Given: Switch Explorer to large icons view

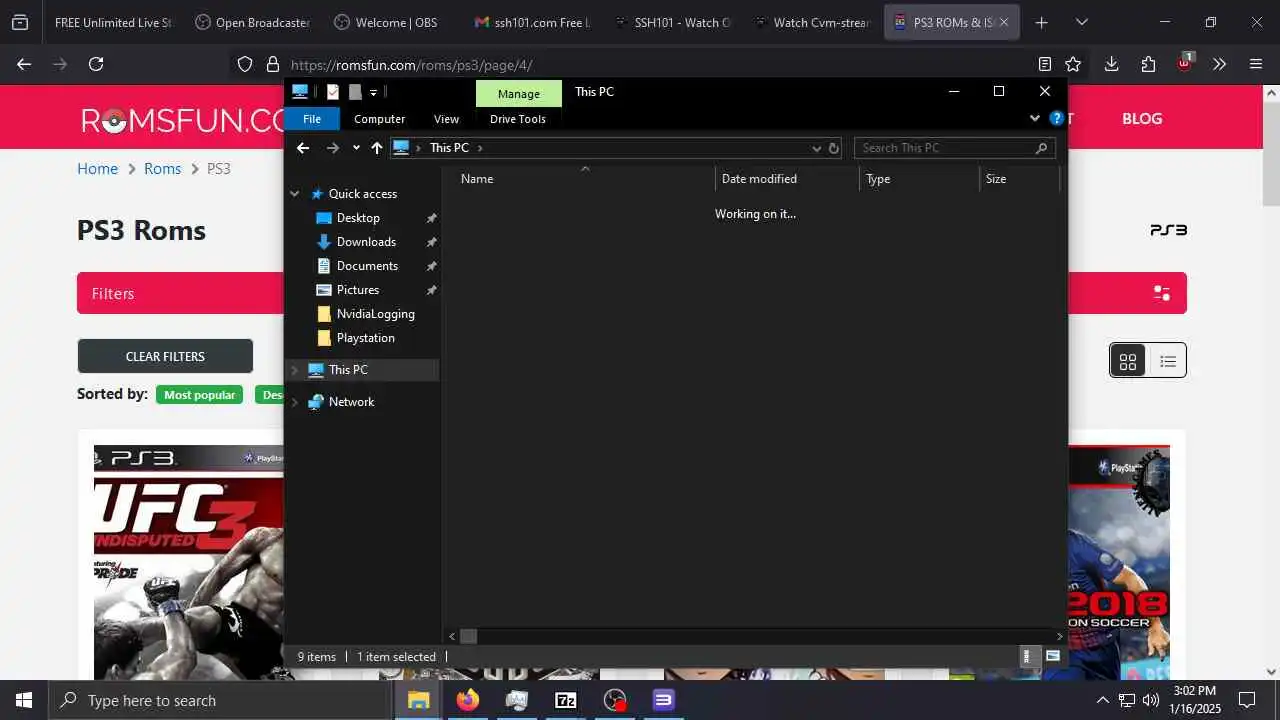Looking at the screenshot, I should click(1052, 657).
